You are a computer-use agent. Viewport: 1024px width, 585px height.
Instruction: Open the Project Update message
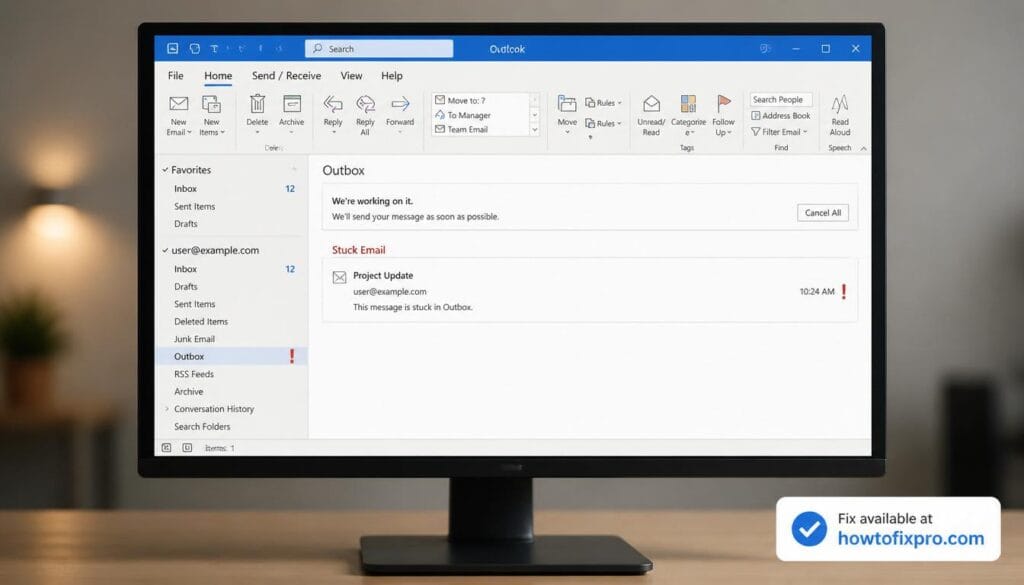point(590,291)
